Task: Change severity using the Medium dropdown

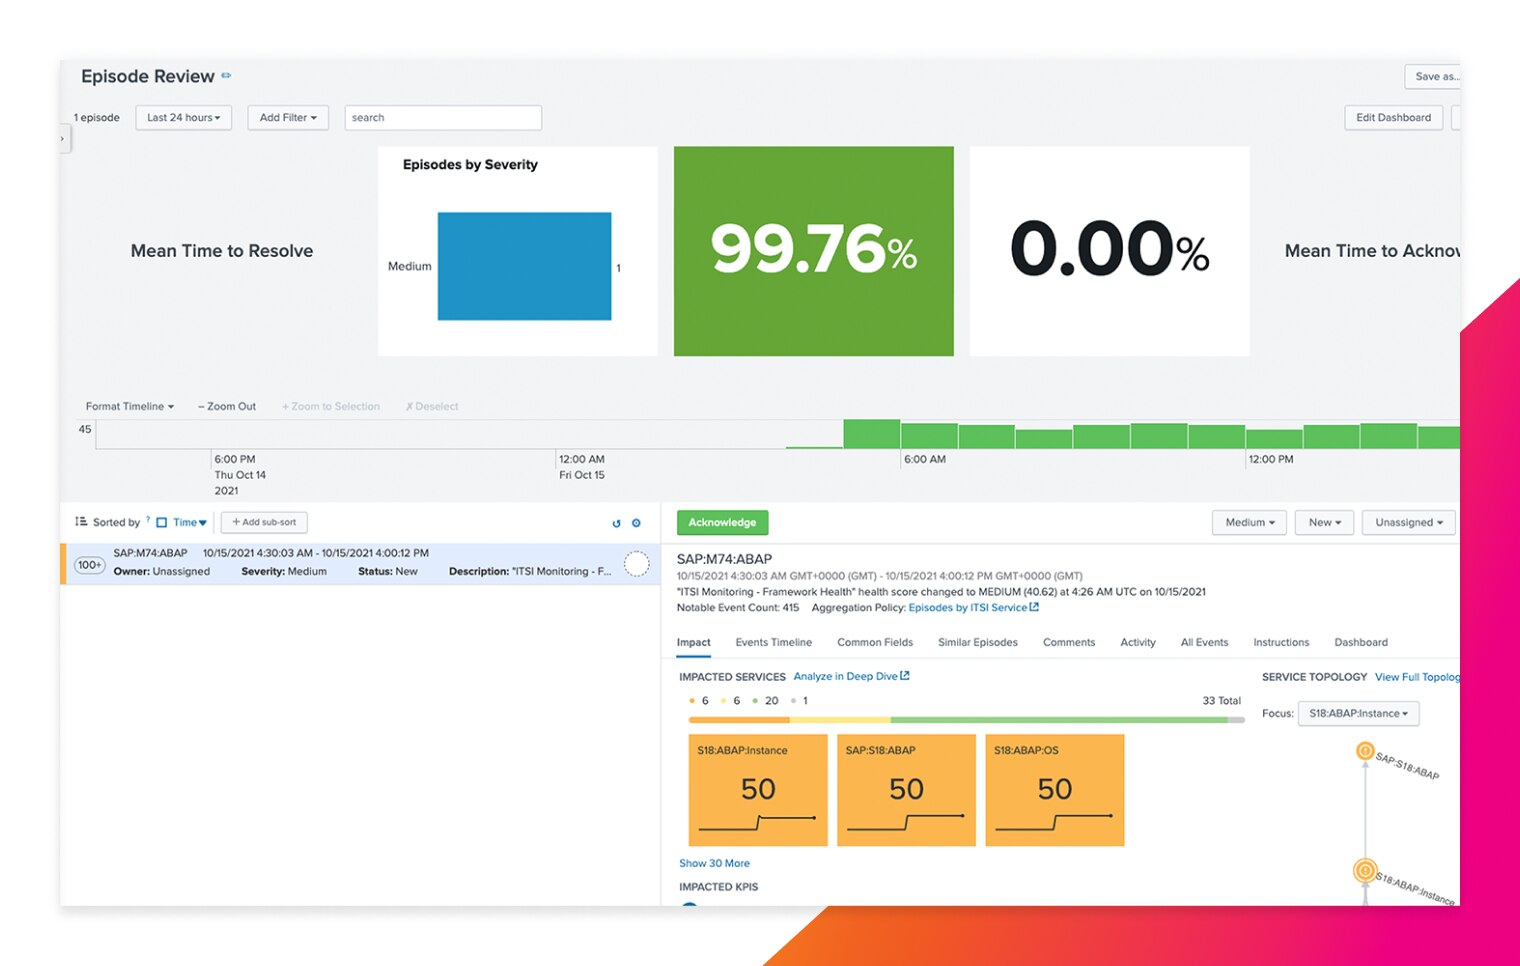Action: 1248,522
